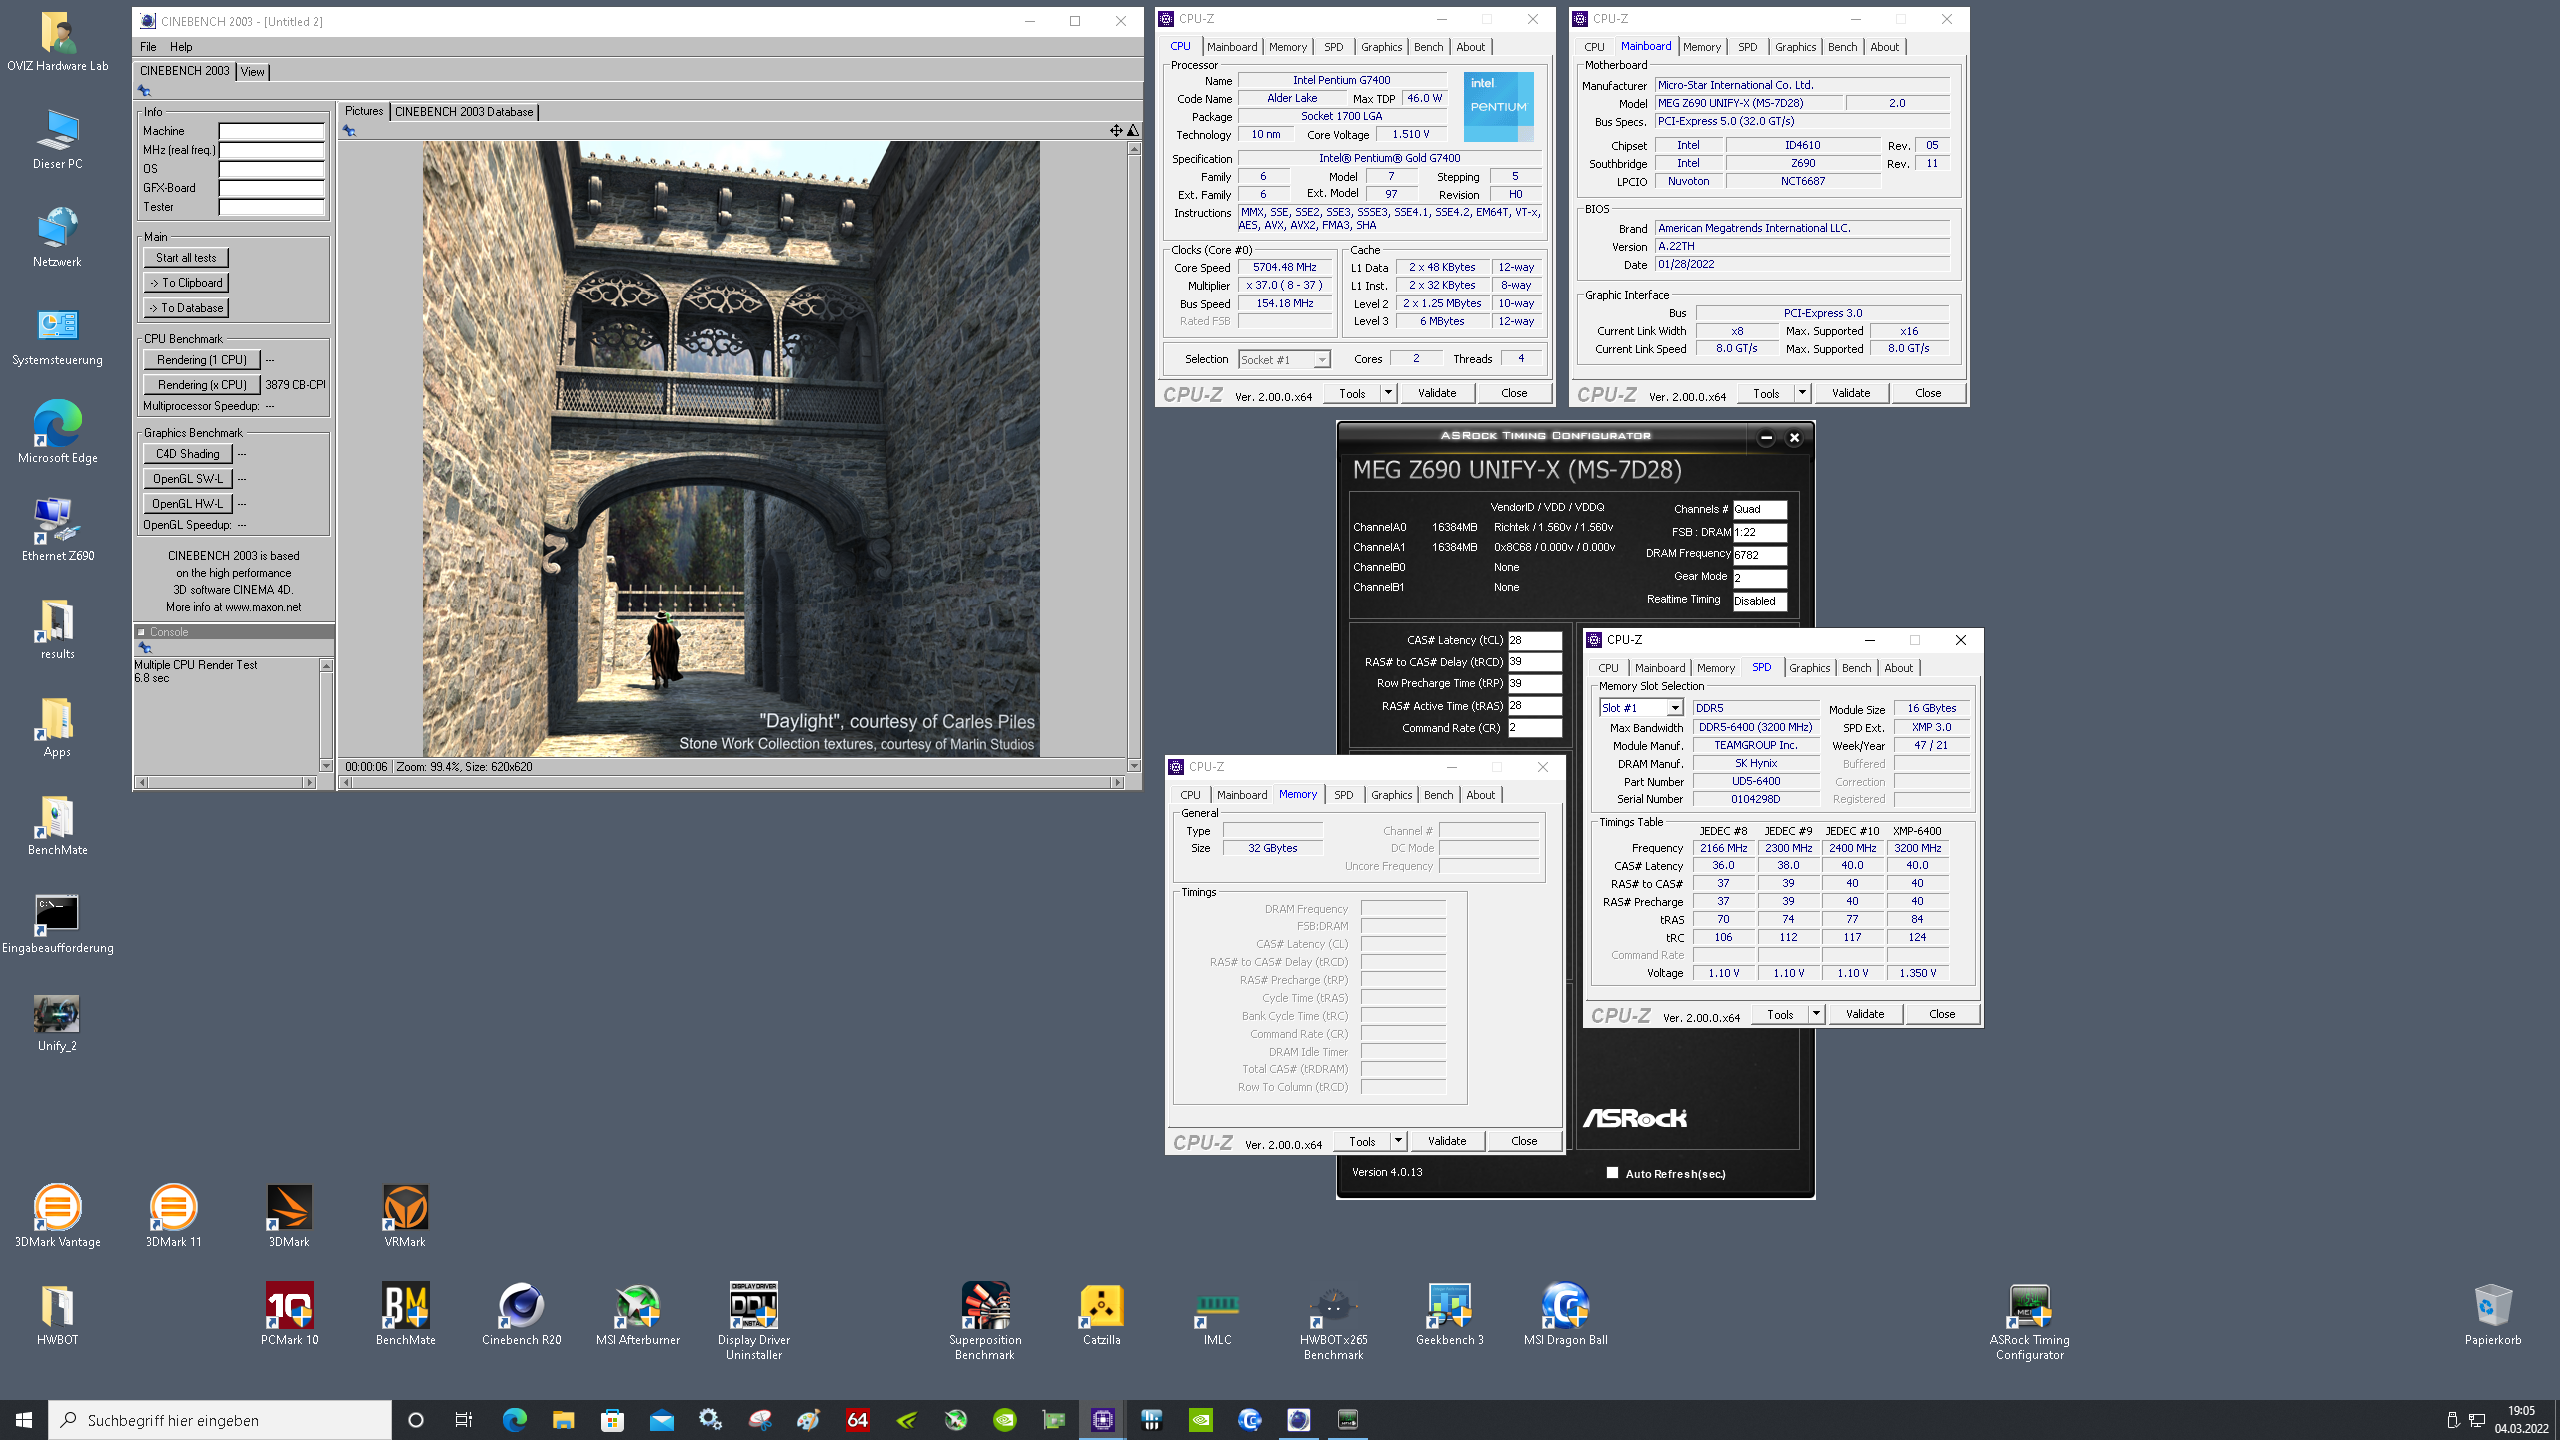Open Eingabeaufforderung shortcut
Viewport: 2560px width, 1440px height.
tap(57, 923)
